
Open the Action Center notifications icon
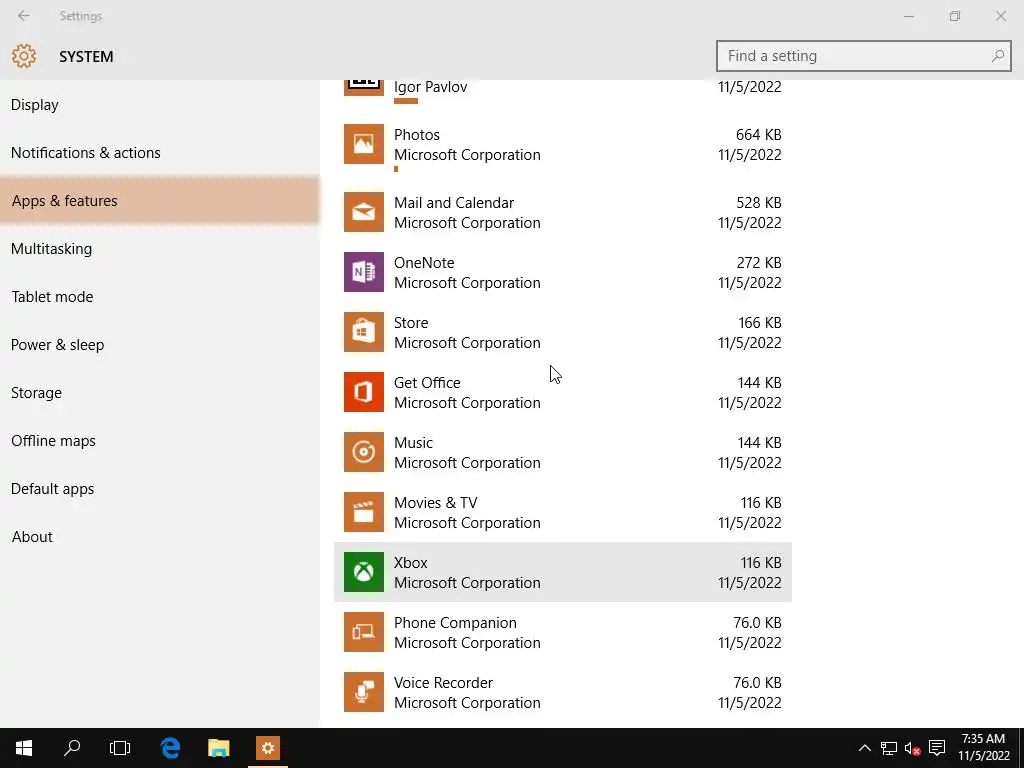coord(937,748)
